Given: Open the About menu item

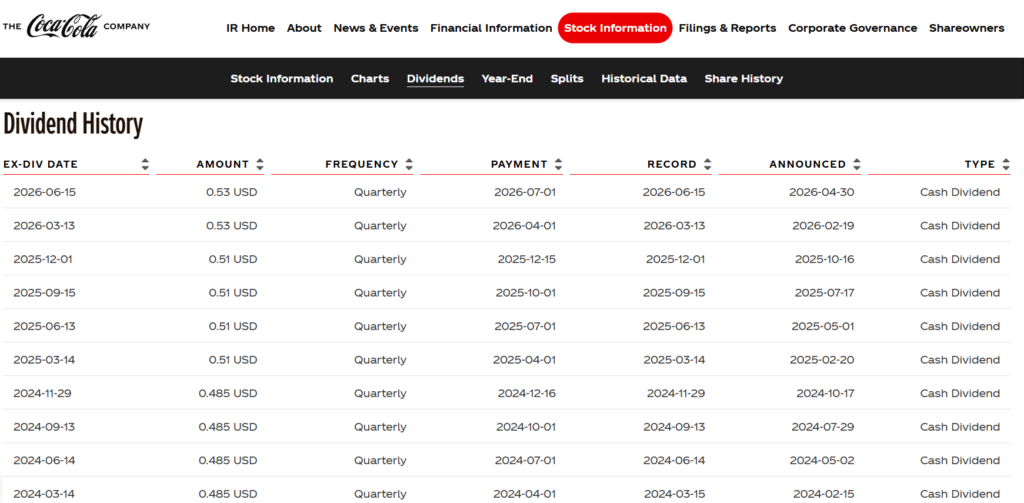Looking at the screenshot, I should 304,28.
